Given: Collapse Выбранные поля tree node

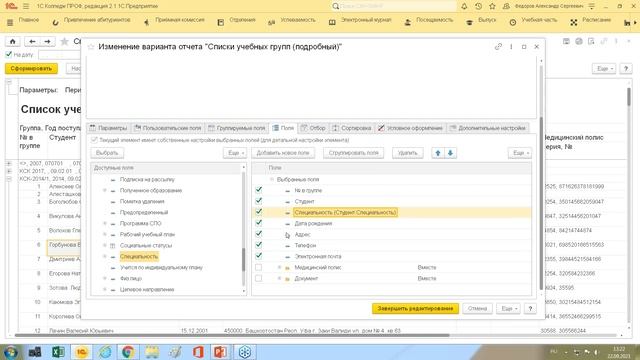Looking at the screenshot, I should coord(272,179).
